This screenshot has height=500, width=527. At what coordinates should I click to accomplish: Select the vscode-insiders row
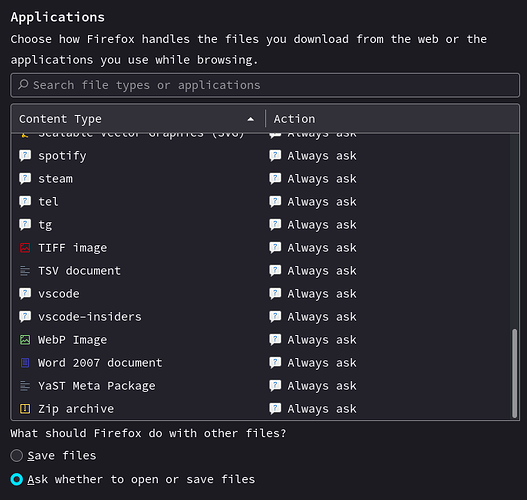click(261, 317)
